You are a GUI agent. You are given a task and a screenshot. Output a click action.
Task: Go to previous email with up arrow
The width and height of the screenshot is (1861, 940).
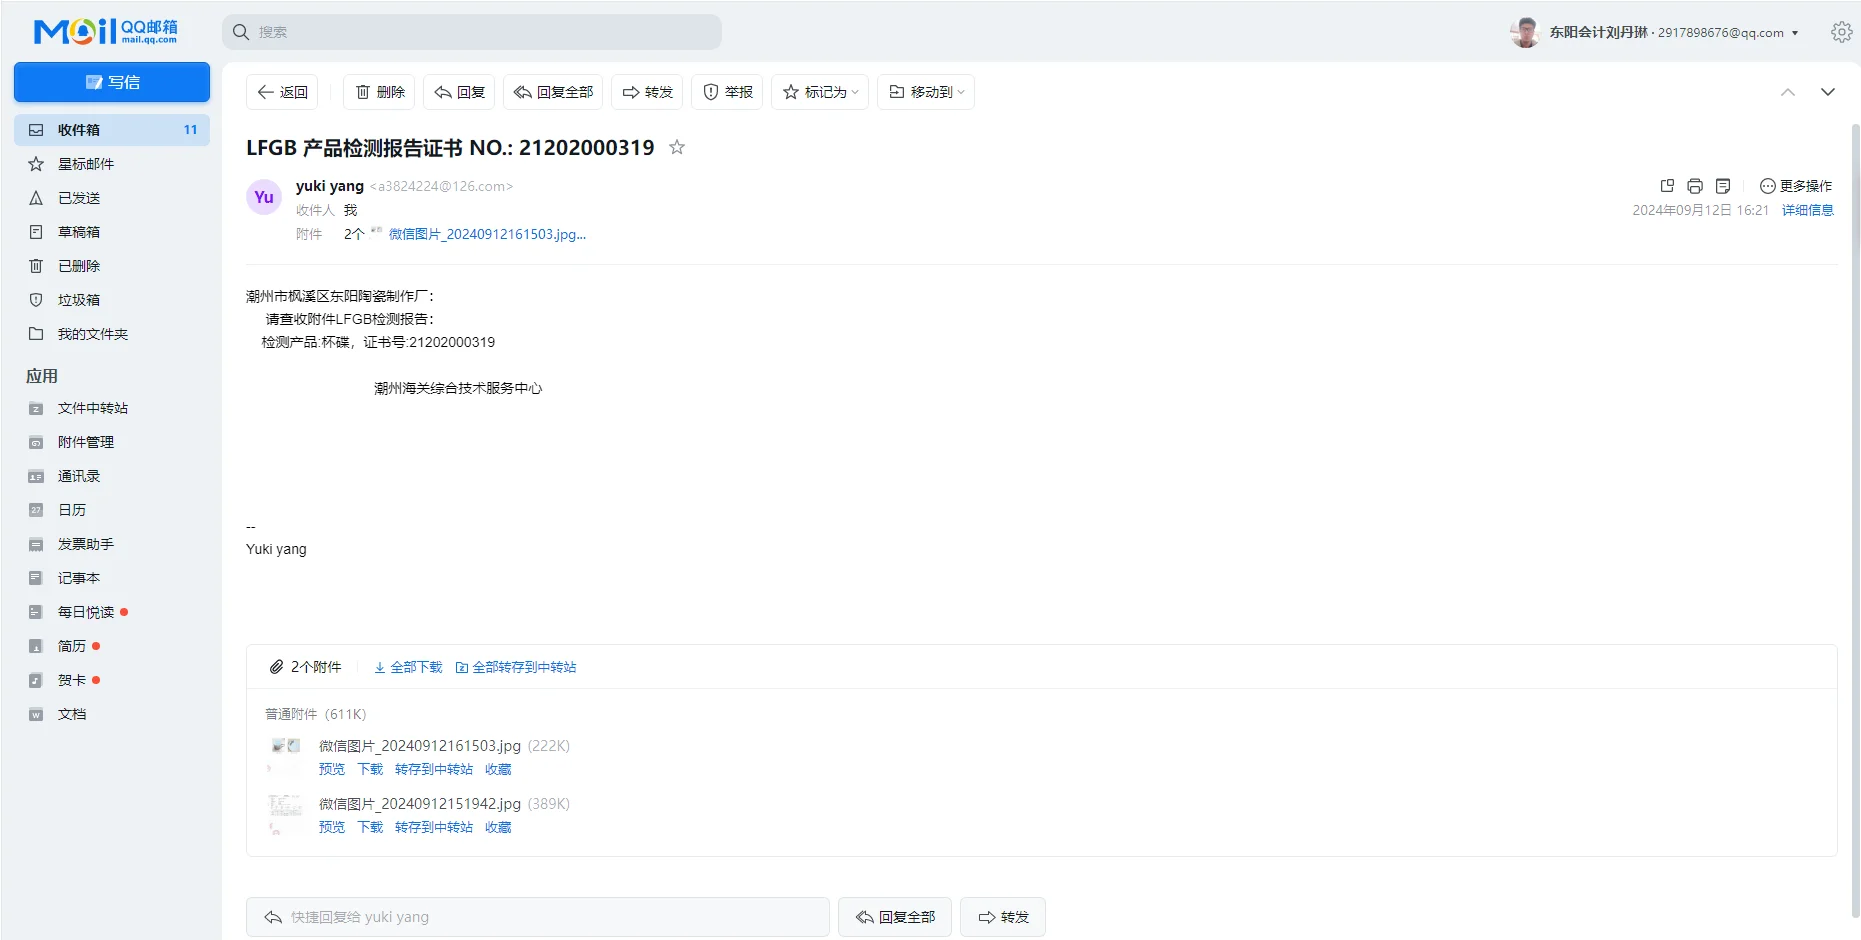(x=1788, y=92)
